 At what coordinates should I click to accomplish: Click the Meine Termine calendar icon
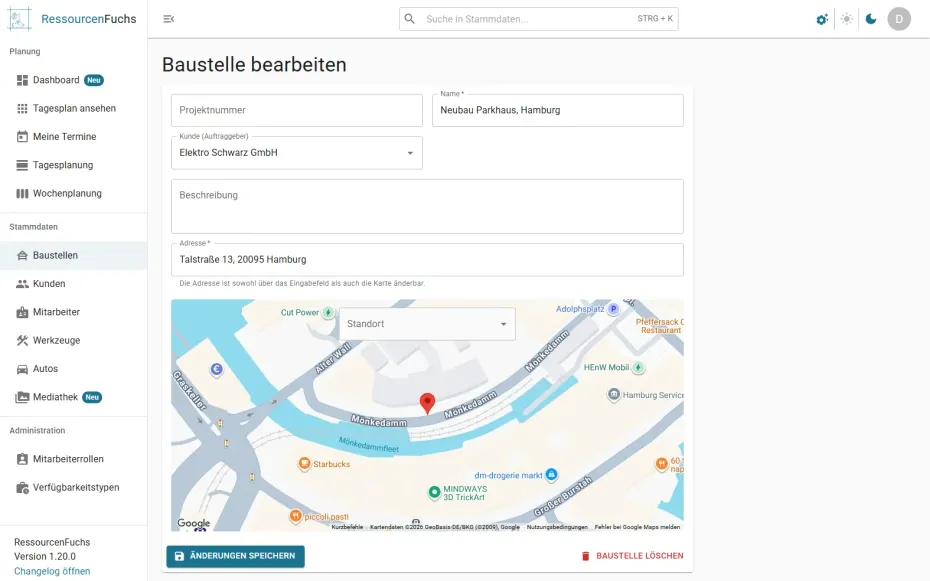(x=22, y=136)
